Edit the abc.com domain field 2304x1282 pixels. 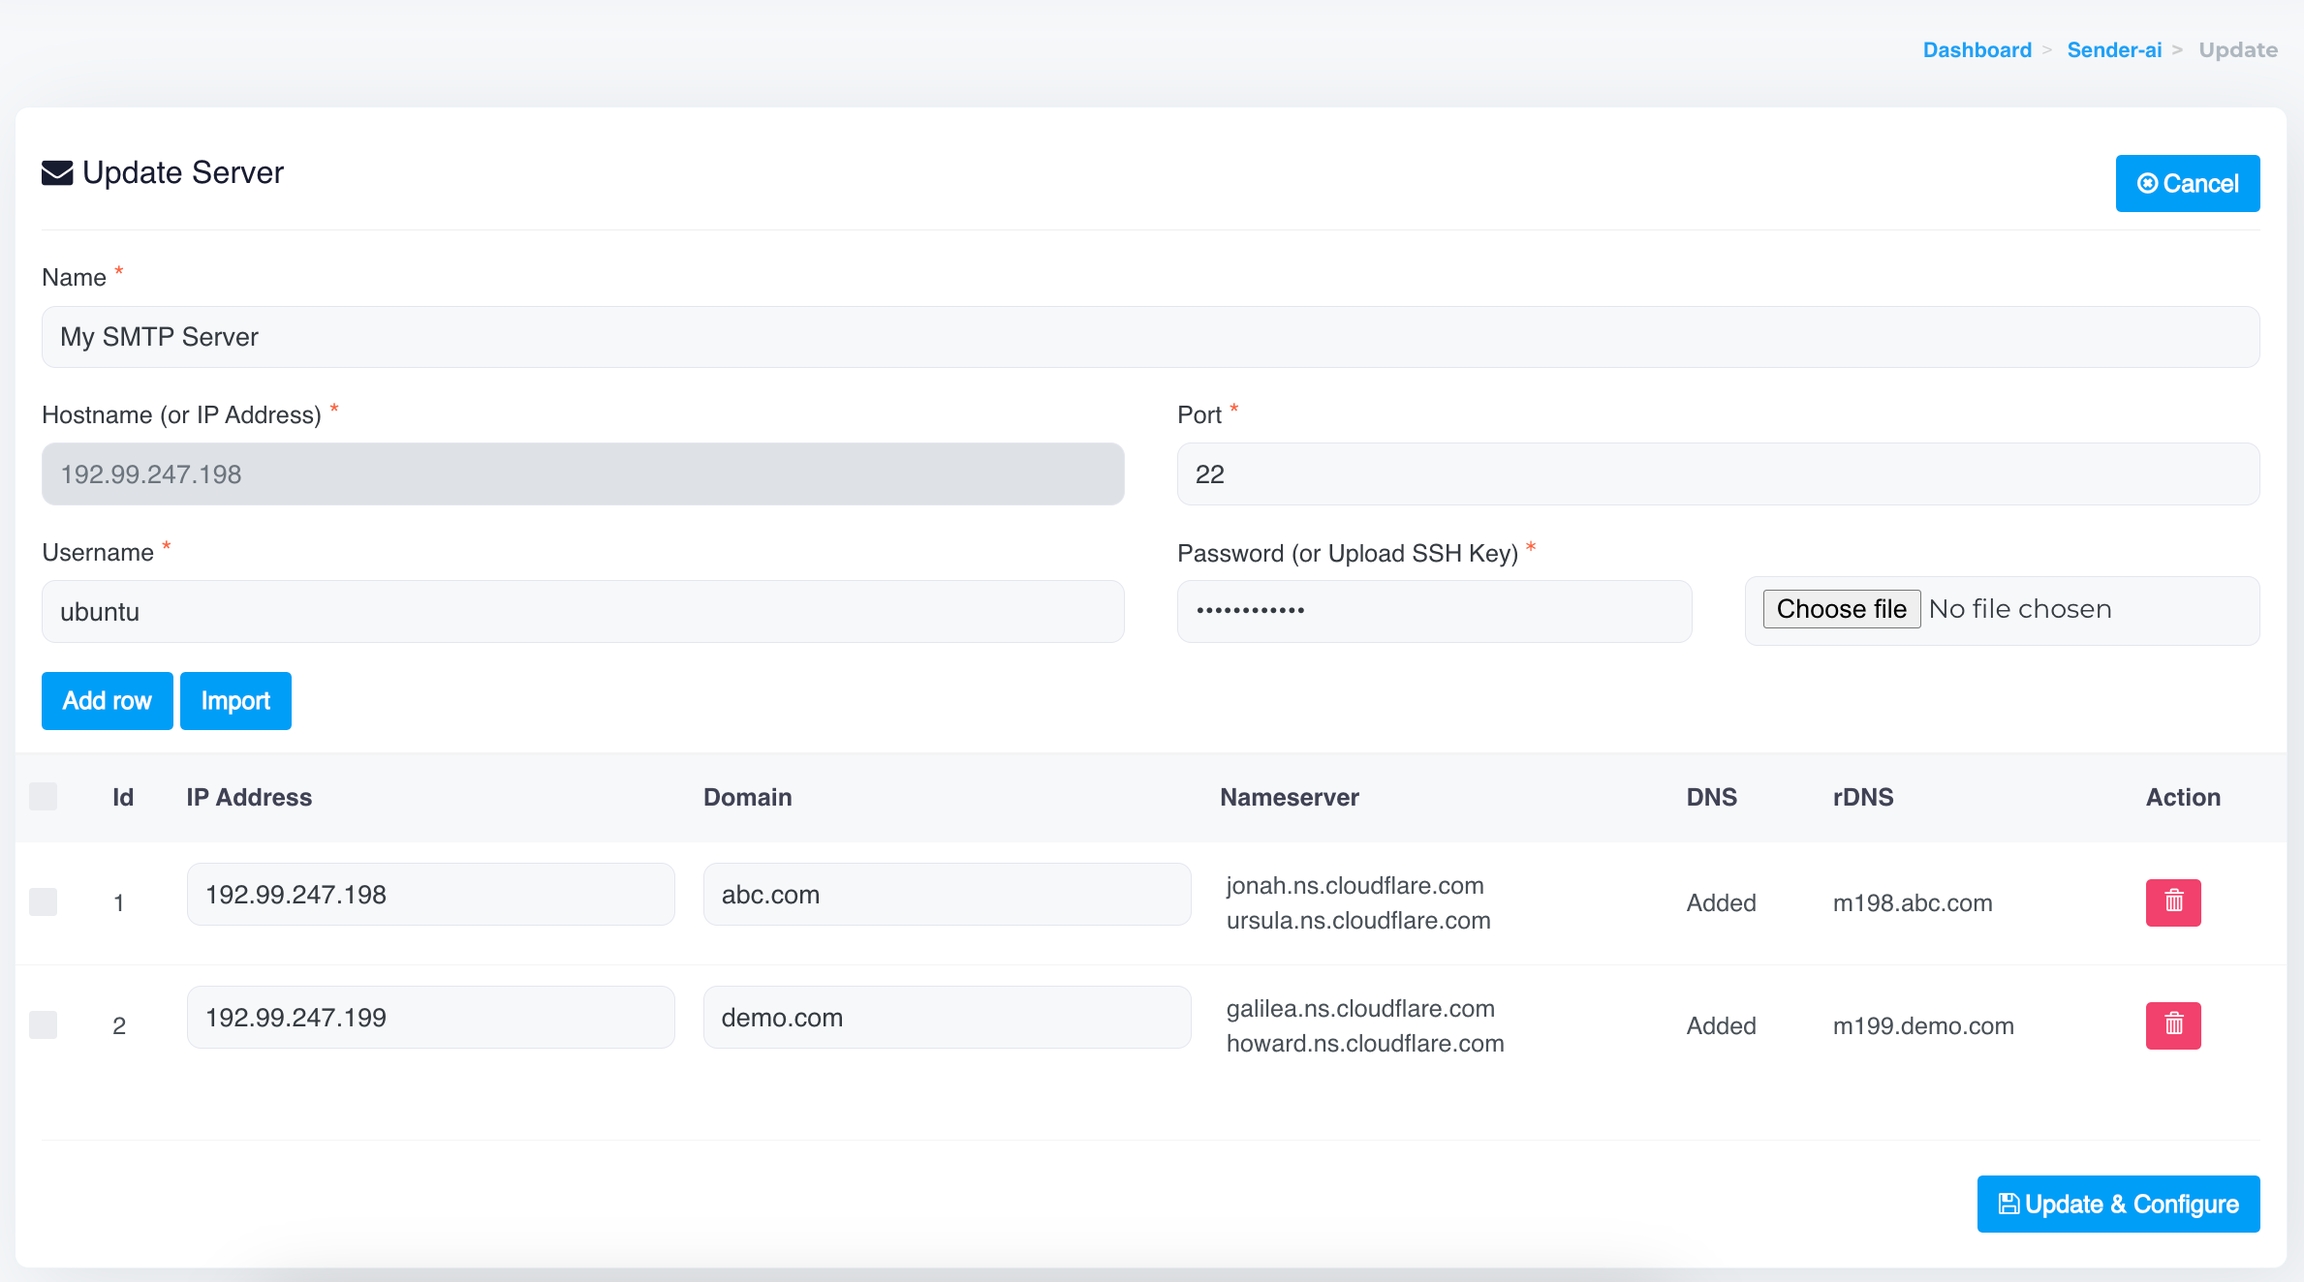946,895
